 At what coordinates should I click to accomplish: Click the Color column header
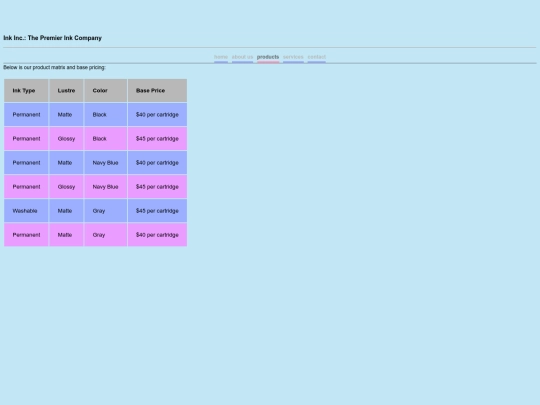[105, 91]
